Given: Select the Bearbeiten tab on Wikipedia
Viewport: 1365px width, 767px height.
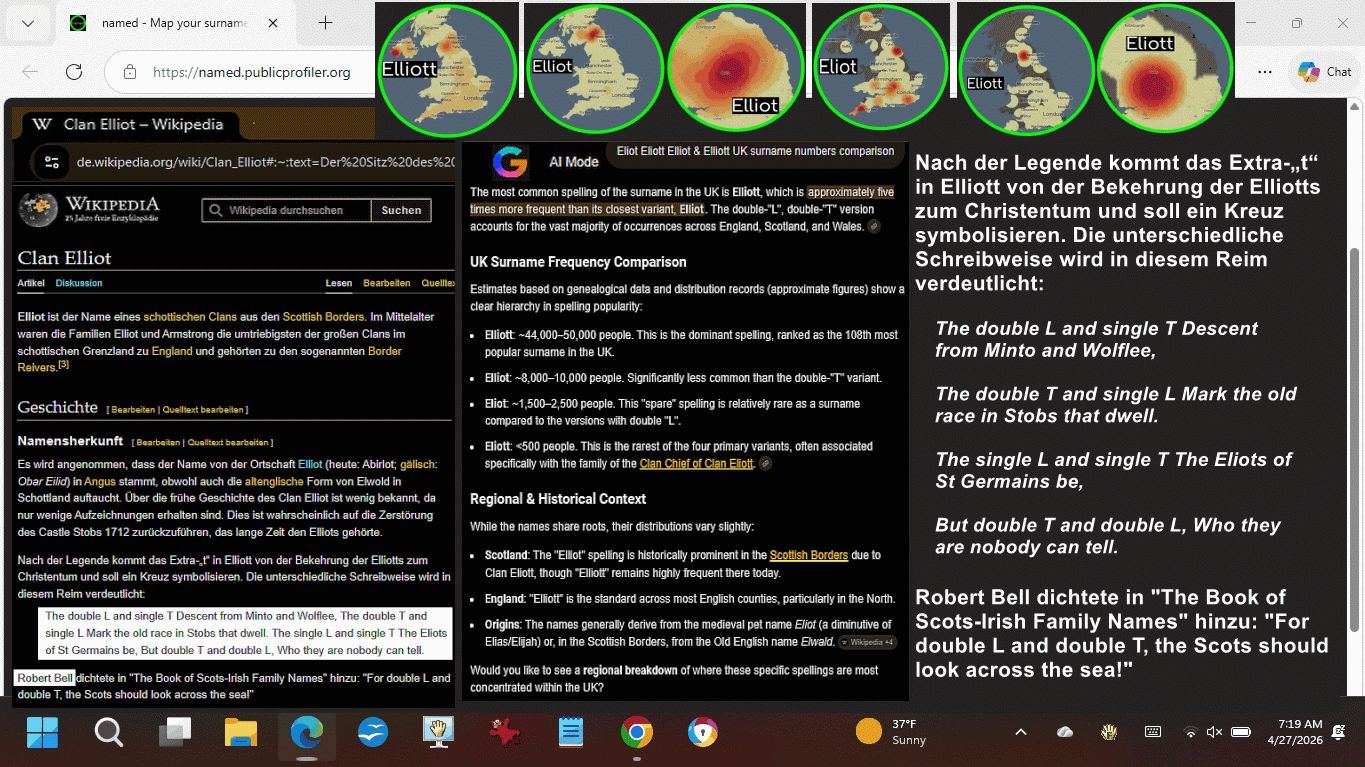Looking at the screenshot, I should (386, 283).
